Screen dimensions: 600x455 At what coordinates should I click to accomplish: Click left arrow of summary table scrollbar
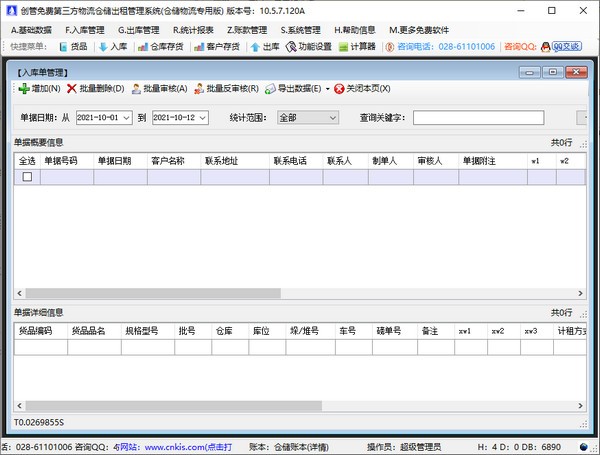pyautogui.click(x=20, y=294)
